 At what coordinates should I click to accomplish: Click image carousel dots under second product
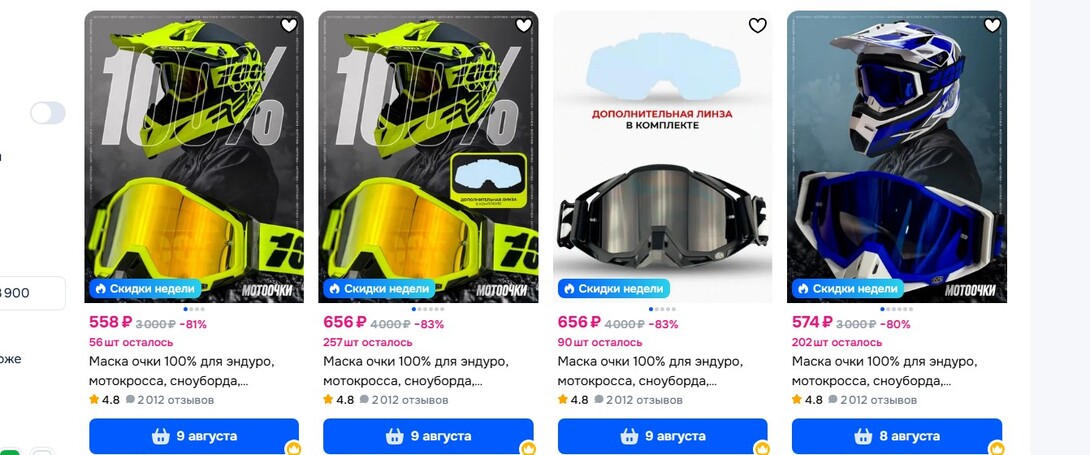pyautogui.click(x=428, y=309)
